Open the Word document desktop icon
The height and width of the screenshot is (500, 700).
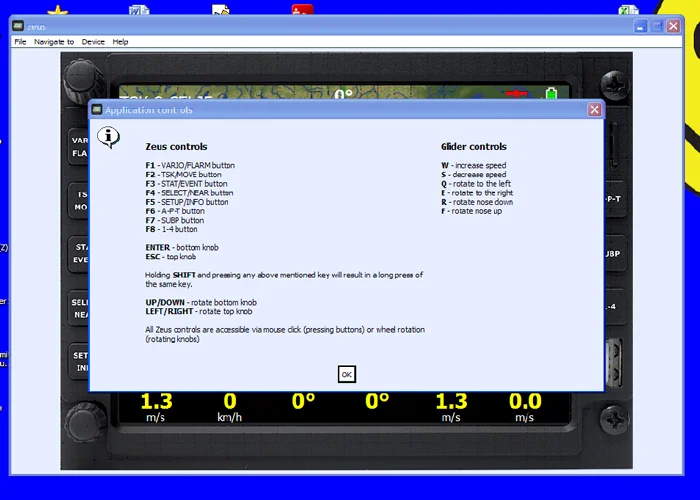coord(139,9)
